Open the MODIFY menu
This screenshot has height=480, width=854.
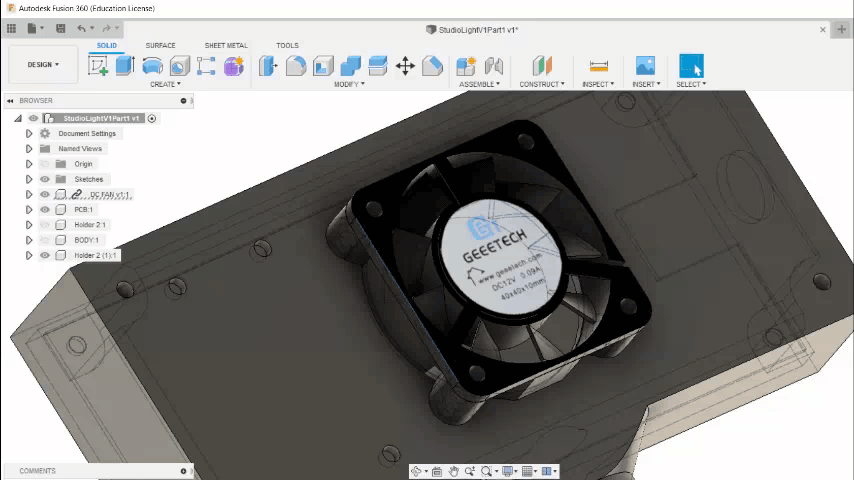[x=349, y=84]
